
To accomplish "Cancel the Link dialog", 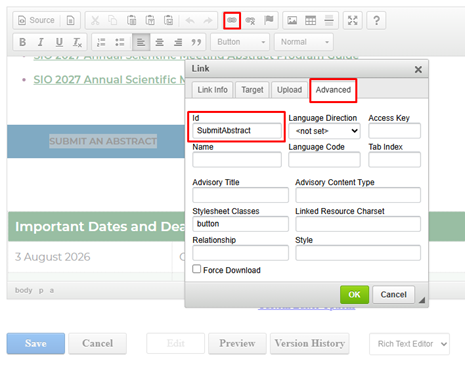I will pos(394,295).
